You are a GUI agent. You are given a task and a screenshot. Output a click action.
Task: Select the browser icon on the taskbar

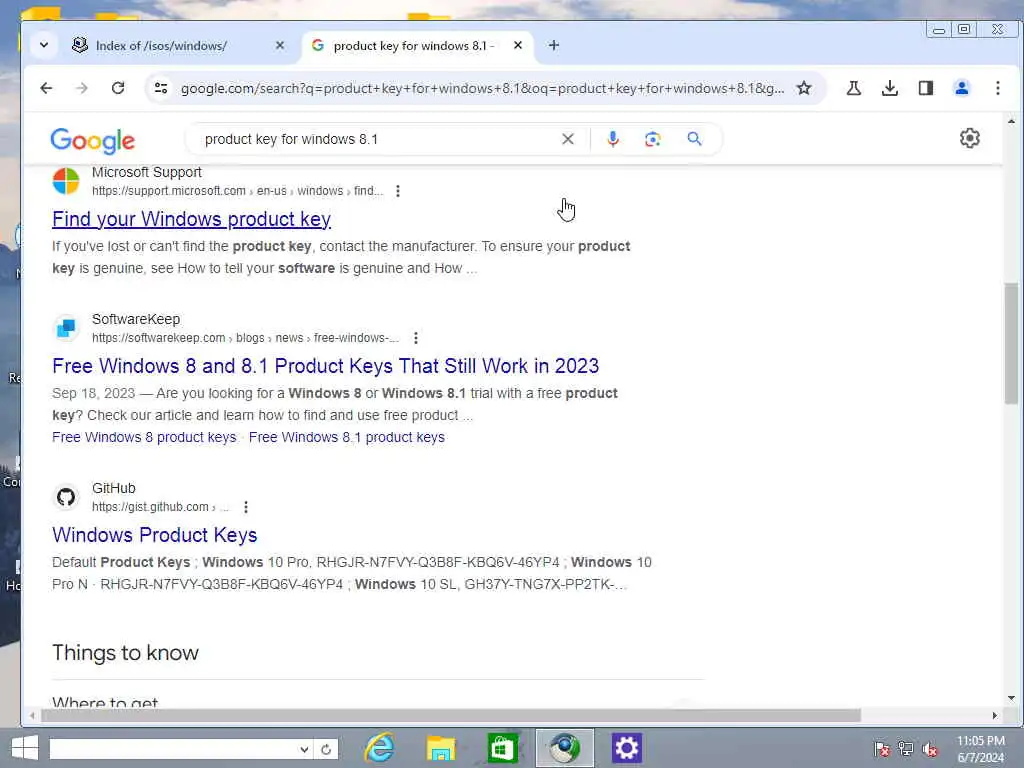[x=564, y=748]
